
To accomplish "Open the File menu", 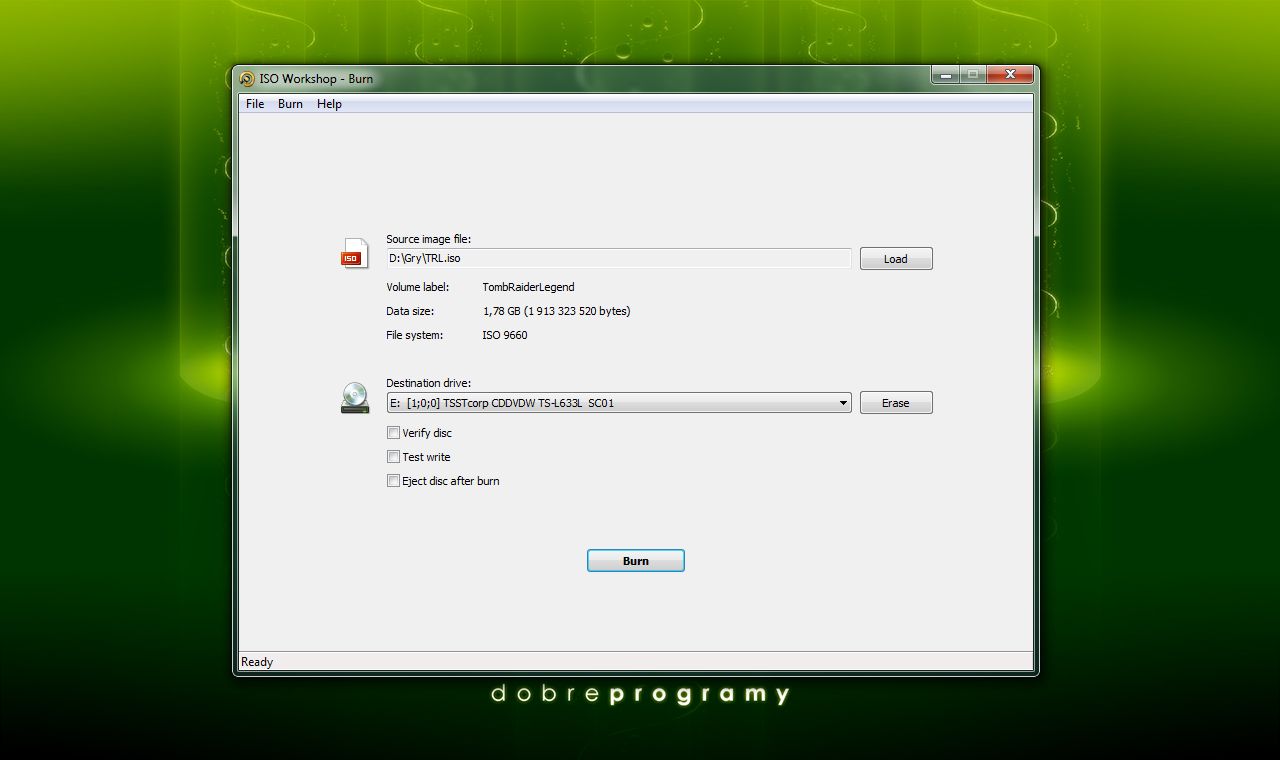I will 255,104.
